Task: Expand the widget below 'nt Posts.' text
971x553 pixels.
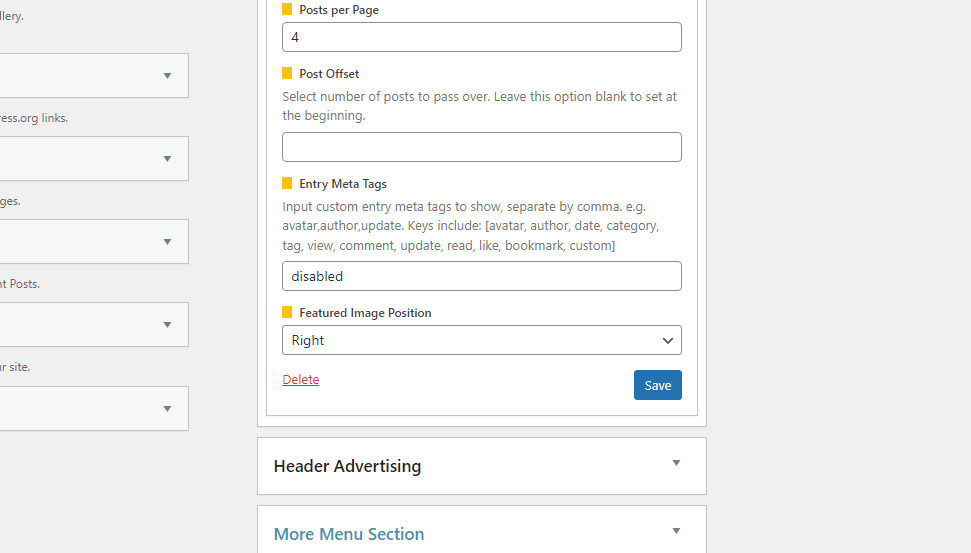Action: [167, 324]
